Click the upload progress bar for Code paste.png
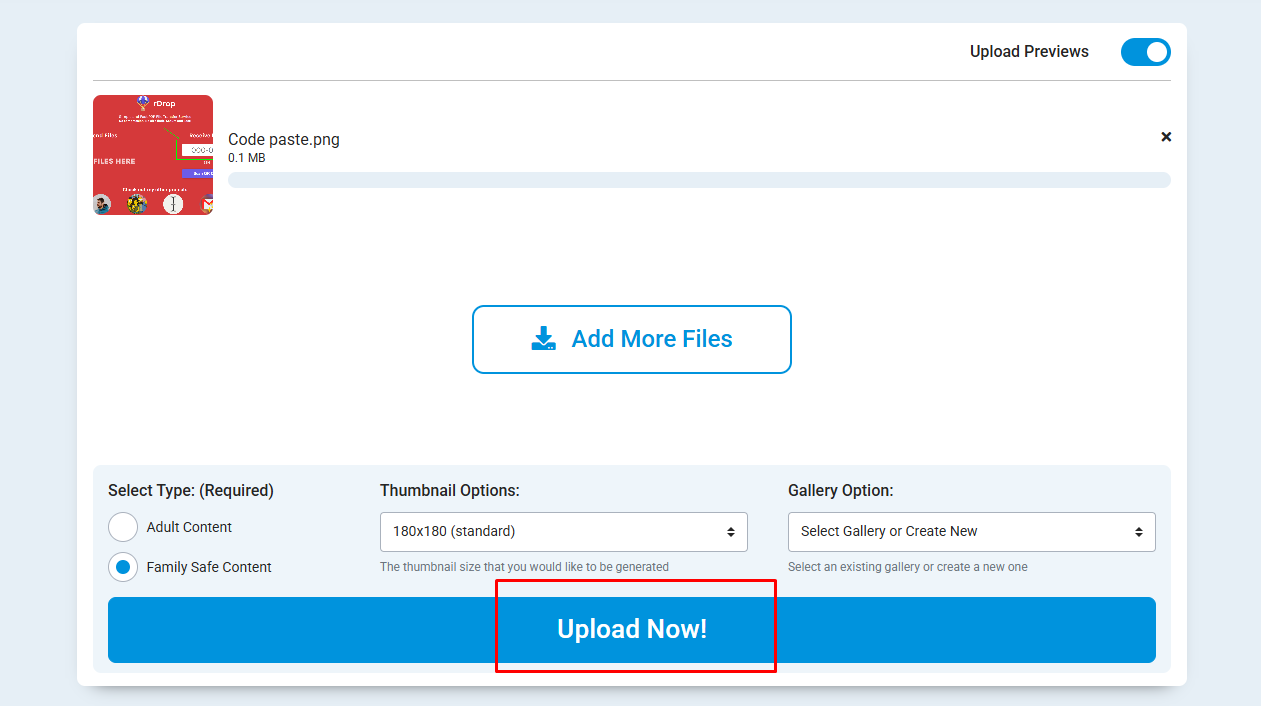Screen dimensions: 1261x706 [699, 180]
